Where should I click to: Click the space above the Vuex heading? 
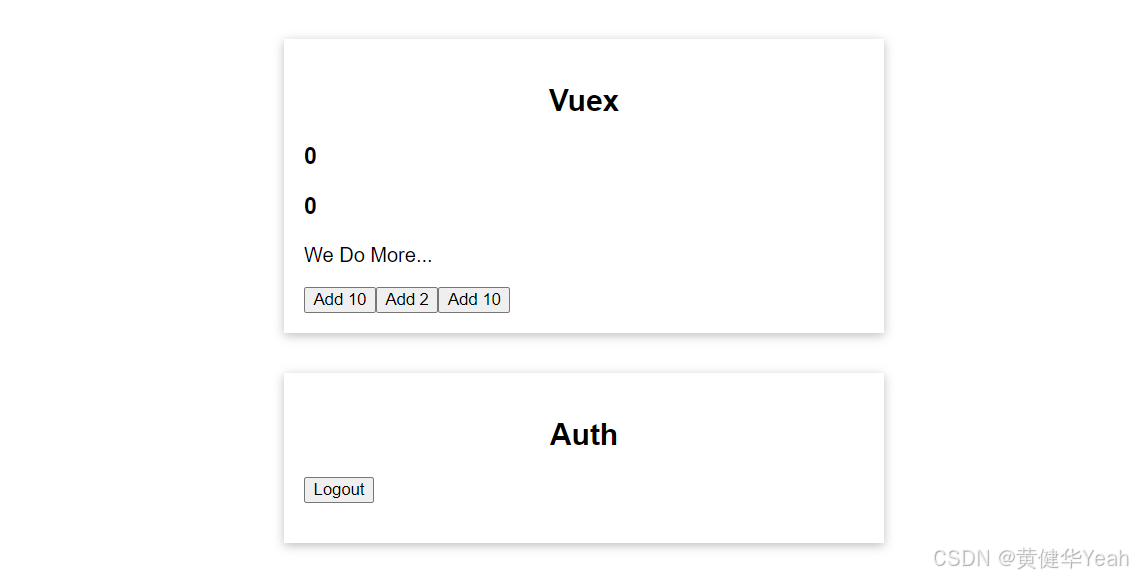point(583,60)
